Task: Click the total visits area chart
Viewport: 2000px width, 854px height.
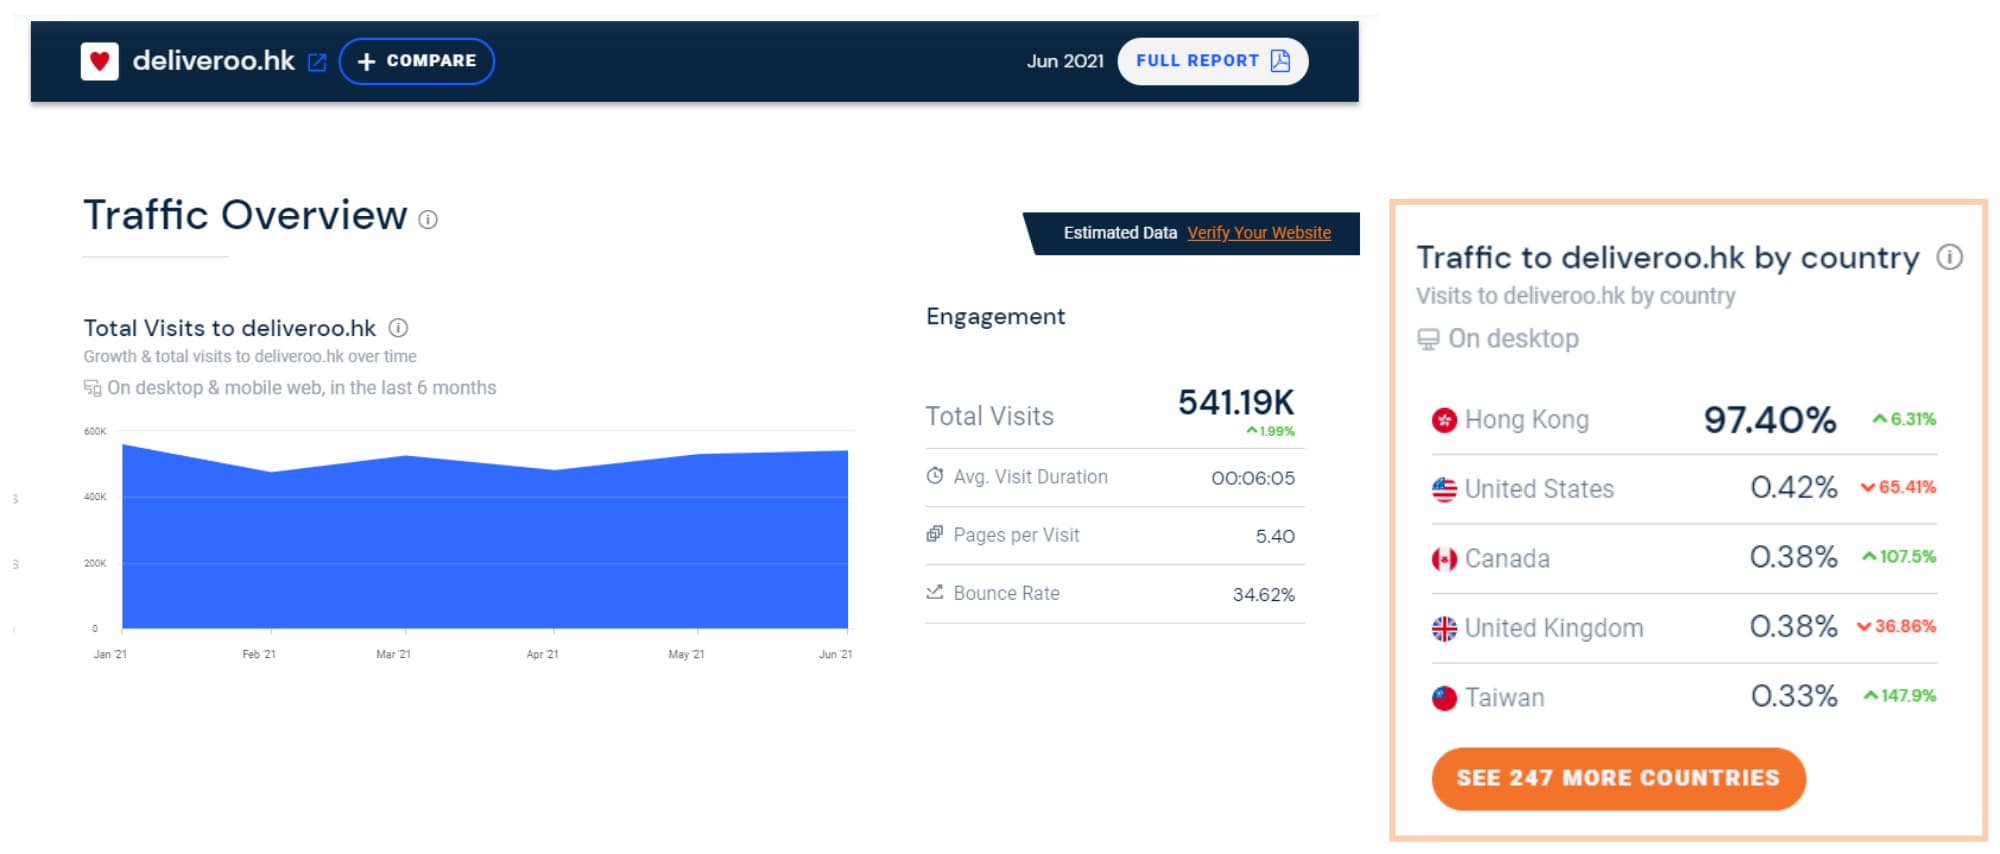Action: coord(485,537)
